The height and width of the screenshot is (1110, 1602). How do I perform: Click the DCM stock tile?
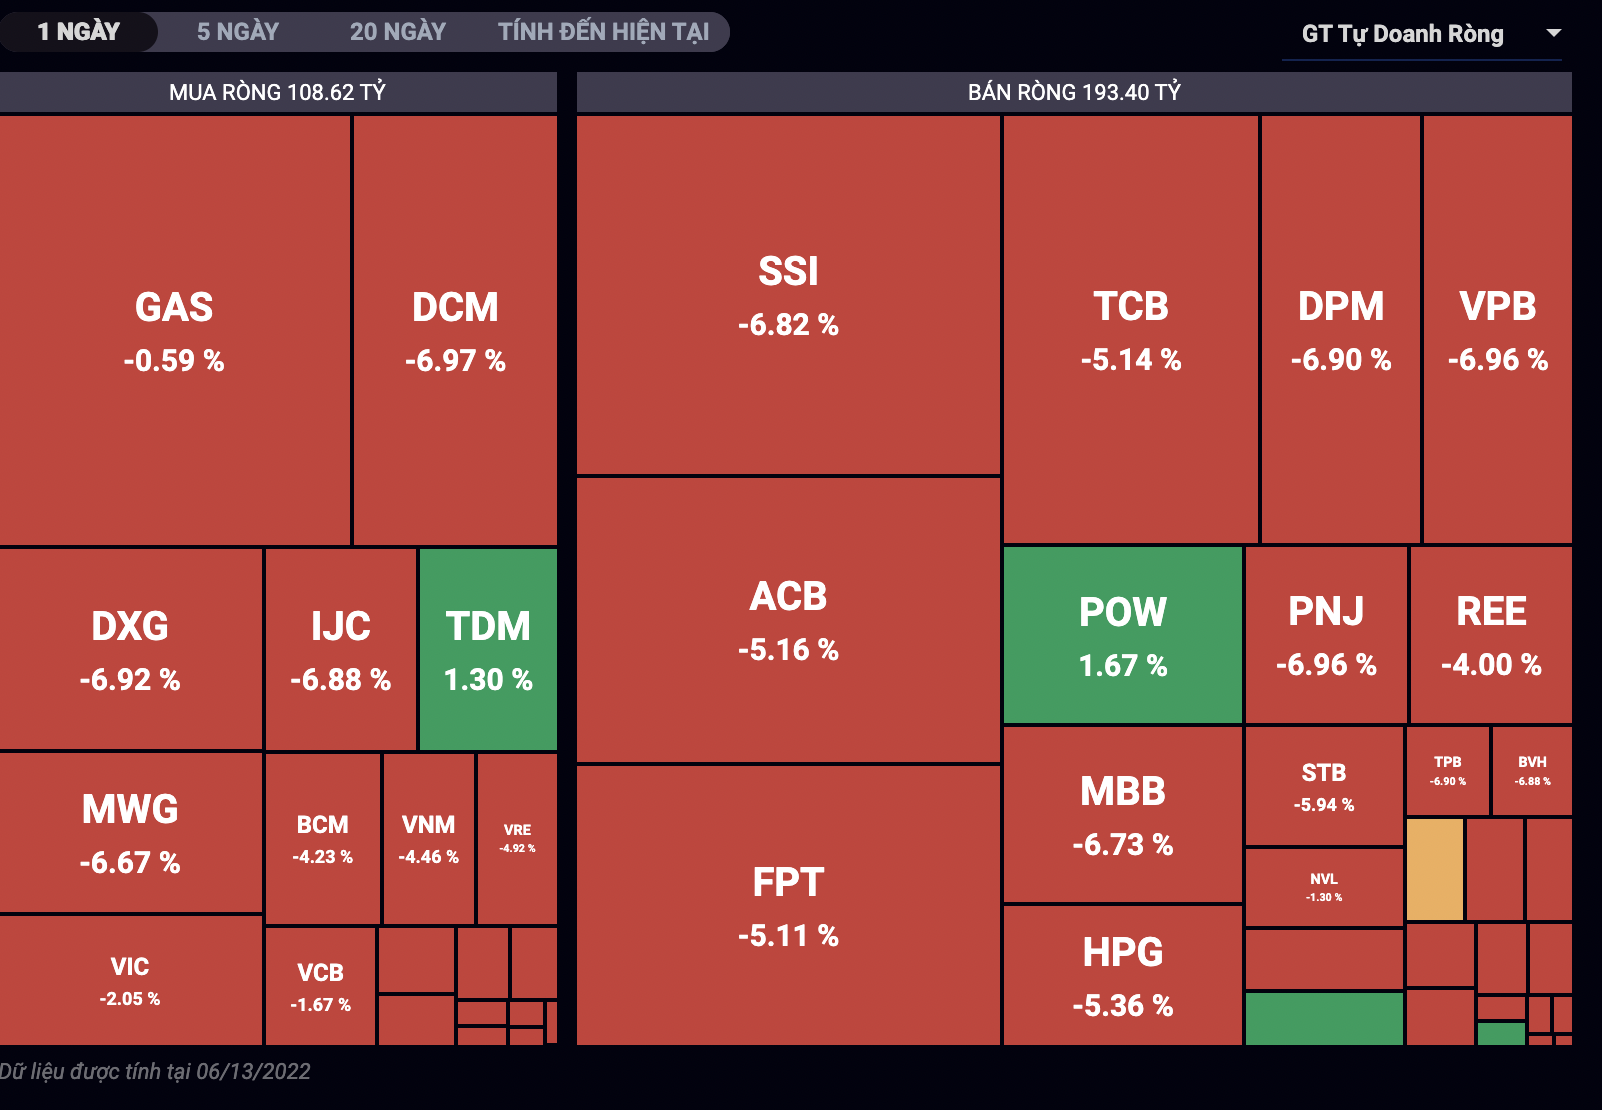click(455, 330)
